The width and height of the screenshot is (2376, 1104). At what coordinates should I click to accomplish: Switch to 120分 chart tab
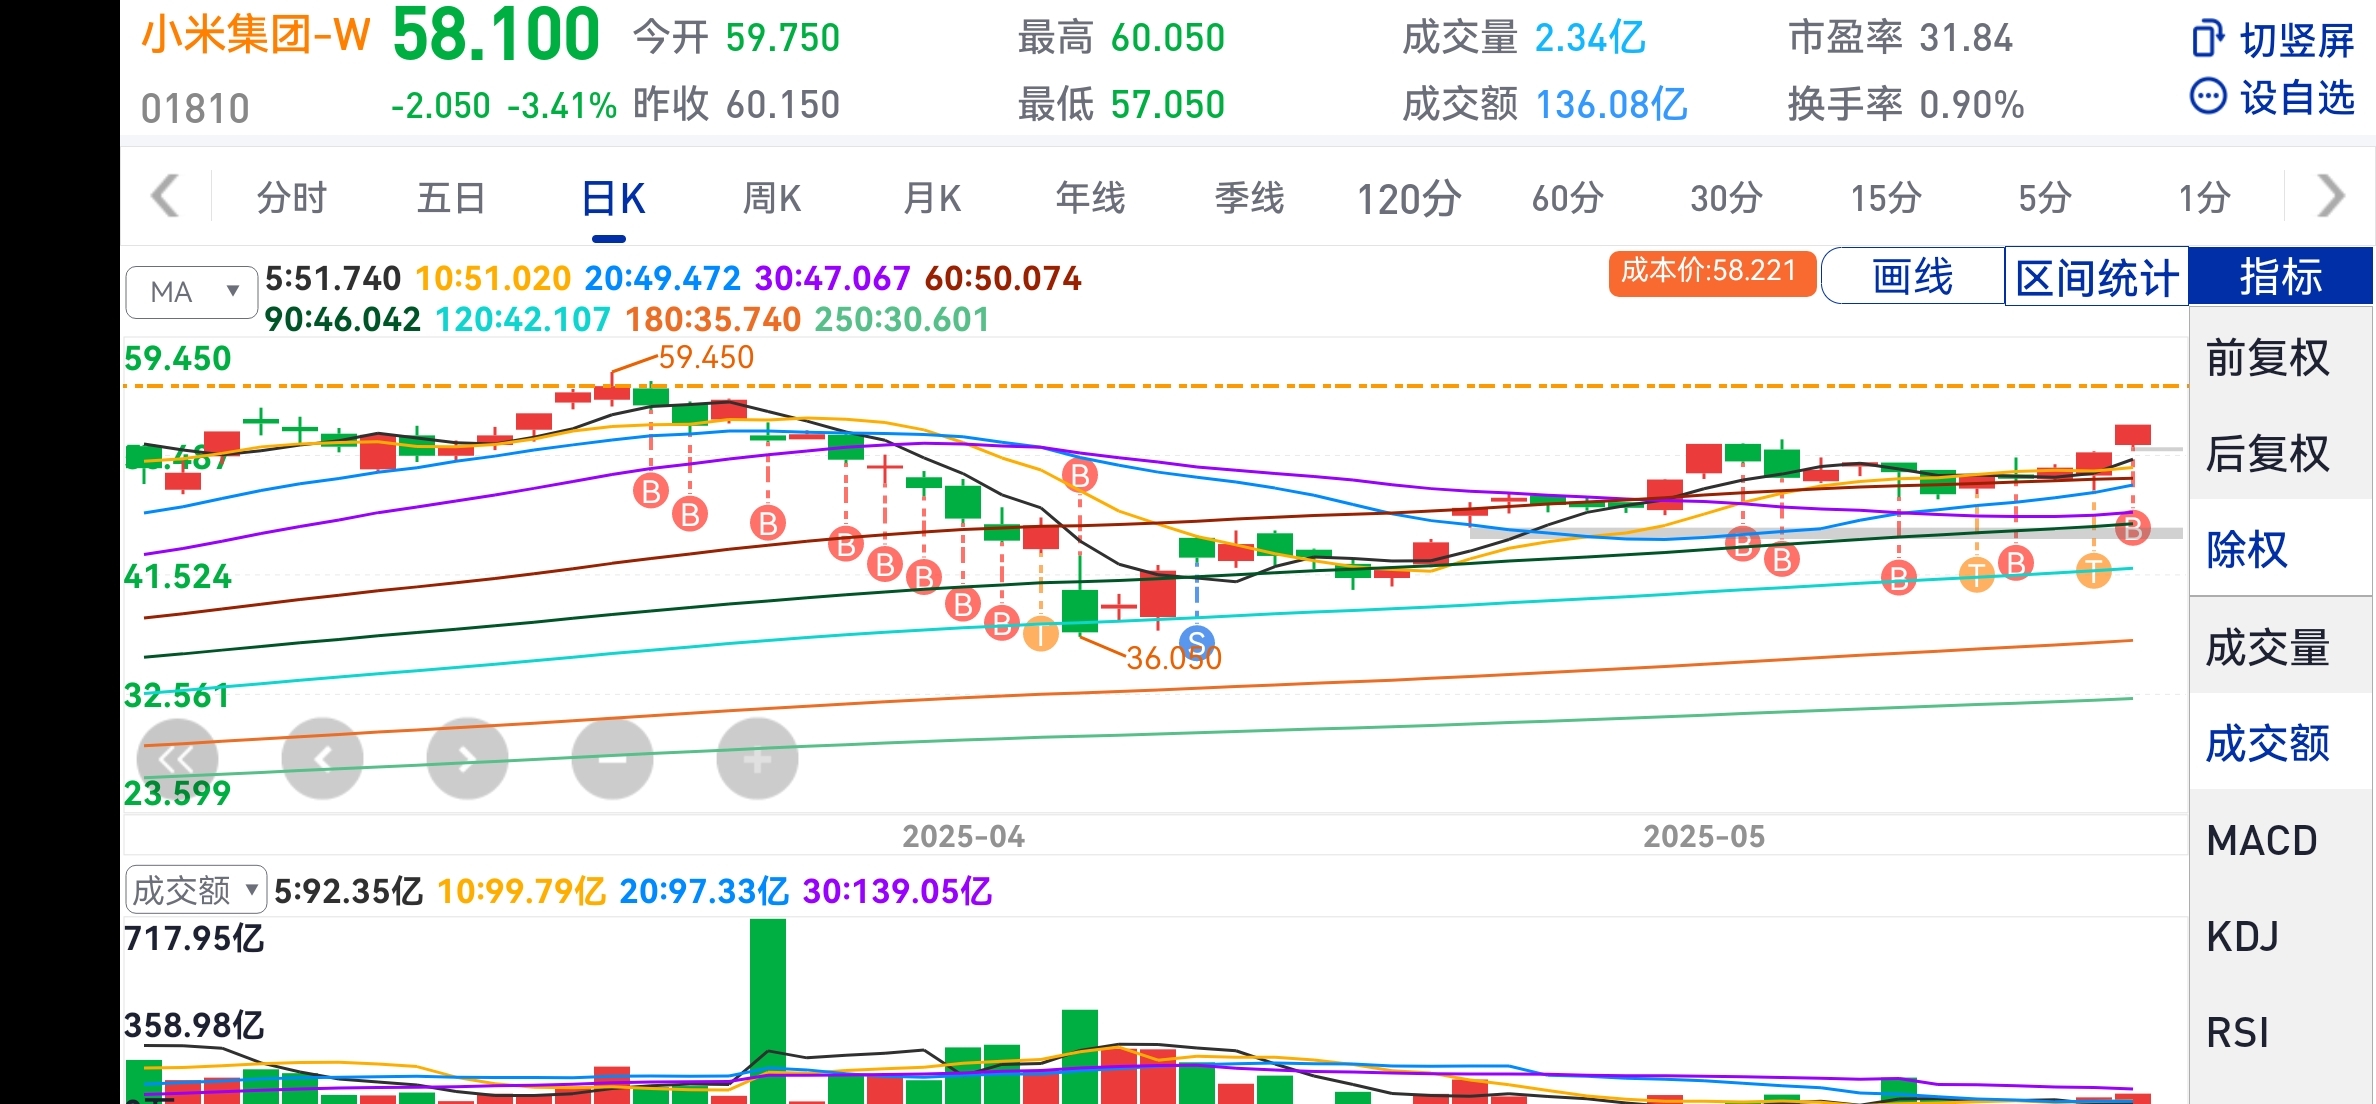[1408, 198]
